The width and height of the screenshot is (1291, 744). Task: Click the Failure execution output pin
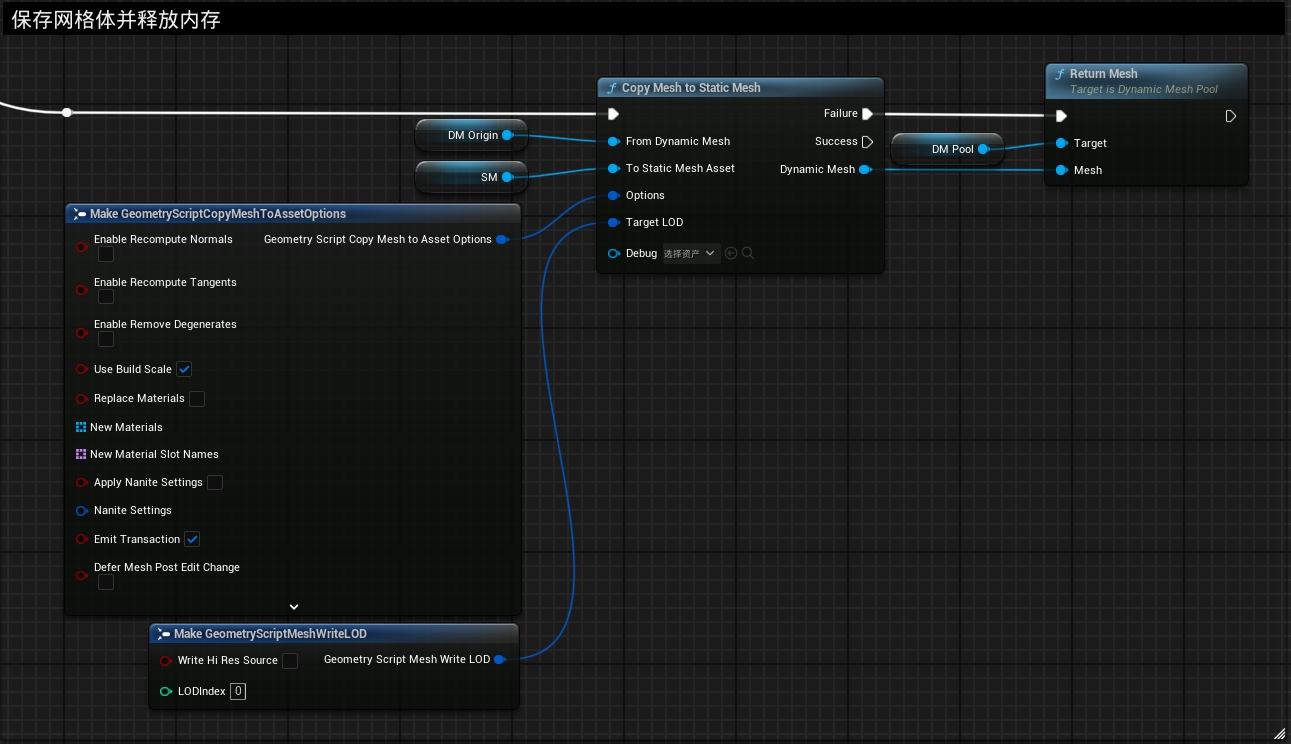point(867,114)
